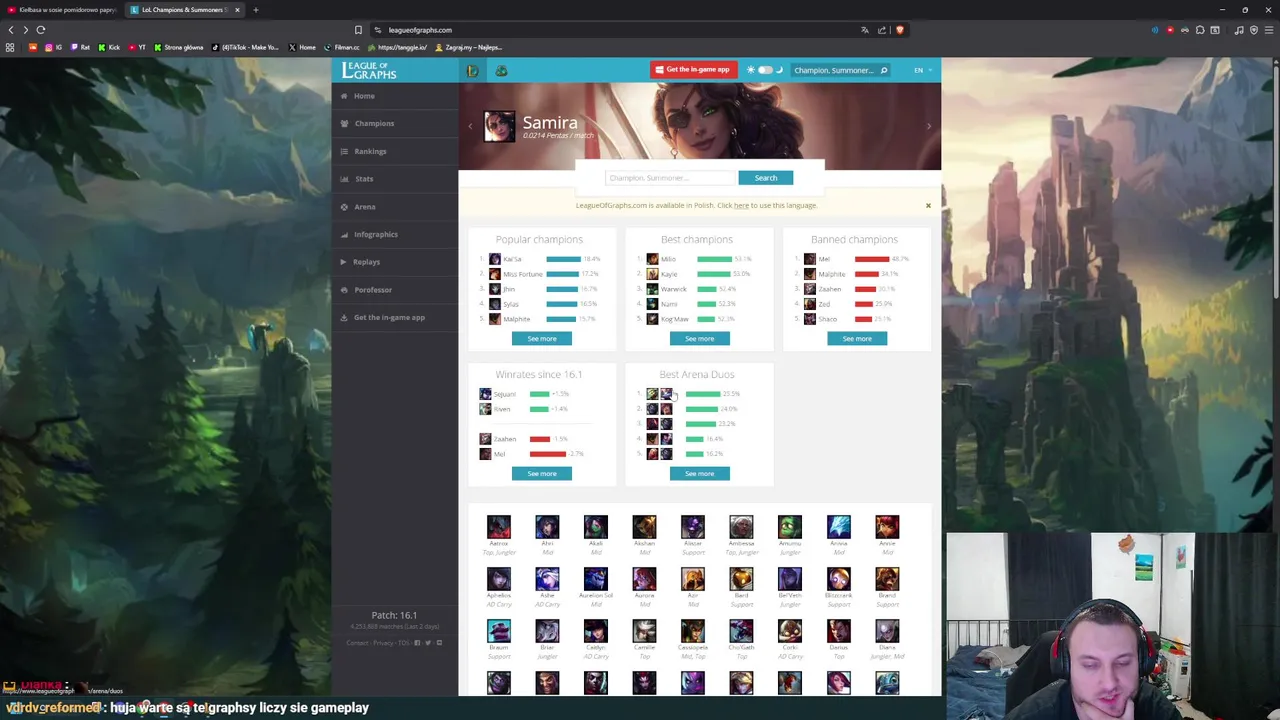1280x720 pixels.
Task: Open the Aphelios champion icon
Action: click(498, 579)
